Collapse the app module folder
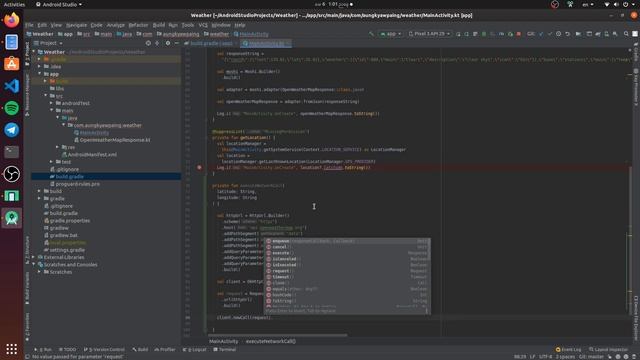640x360 pixels. (40, 74)
